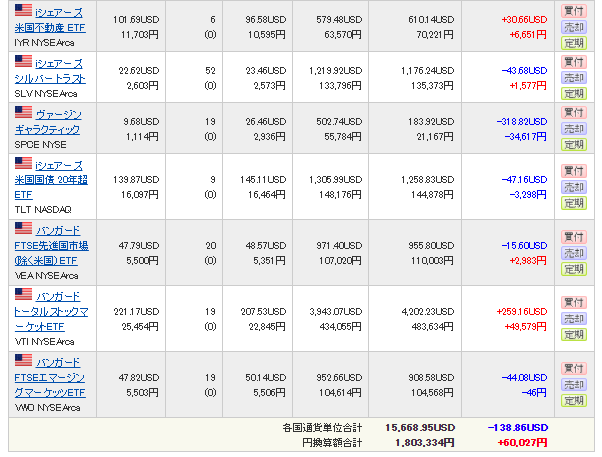Image resolution: width=602 pixels, height=457 pixels.
Task: Select the IYR NYSE Arca ticker text
Action: click(44, 43)
